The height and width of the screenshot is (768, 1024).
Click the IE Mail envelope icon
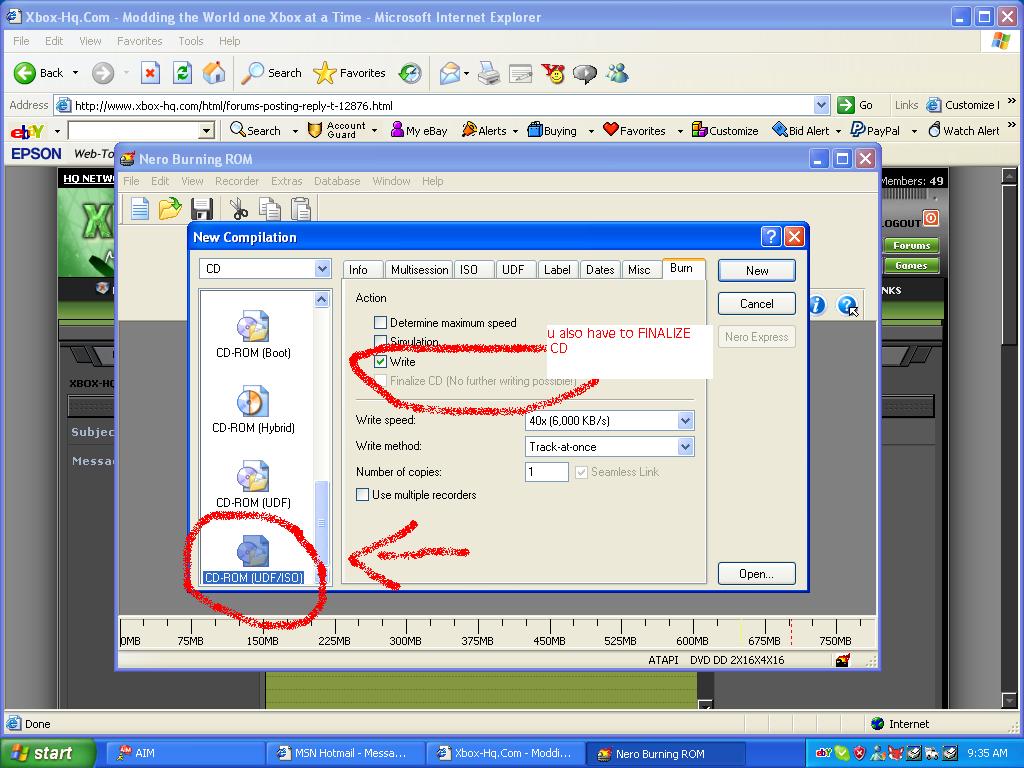click(x=450, y=73)
